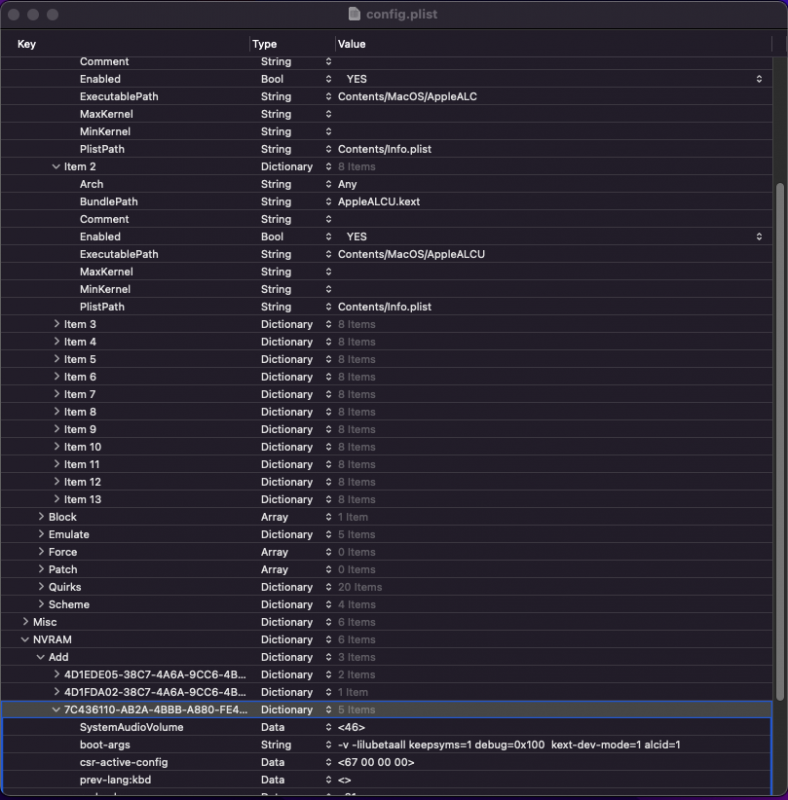Collapse the Item 2 dictionary

(56, 167)
